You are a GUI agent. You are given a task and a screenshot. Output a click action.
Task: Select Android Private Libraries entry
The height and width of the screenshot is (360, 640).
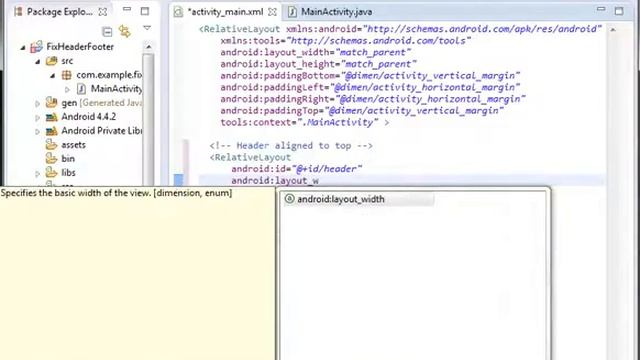tap(102, 131)
